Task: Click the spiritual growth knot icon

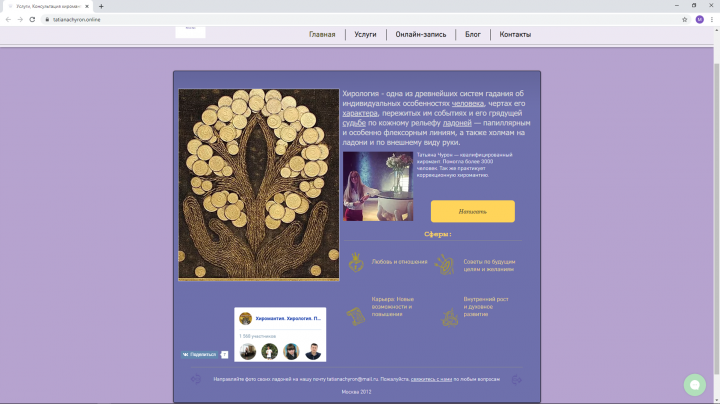Action: 450,317
